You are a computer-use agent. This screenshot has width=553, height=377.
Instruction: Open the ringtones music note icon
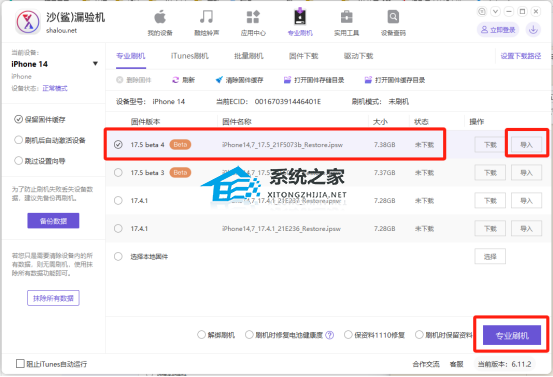pyautogui.click(x=206, y=17)
